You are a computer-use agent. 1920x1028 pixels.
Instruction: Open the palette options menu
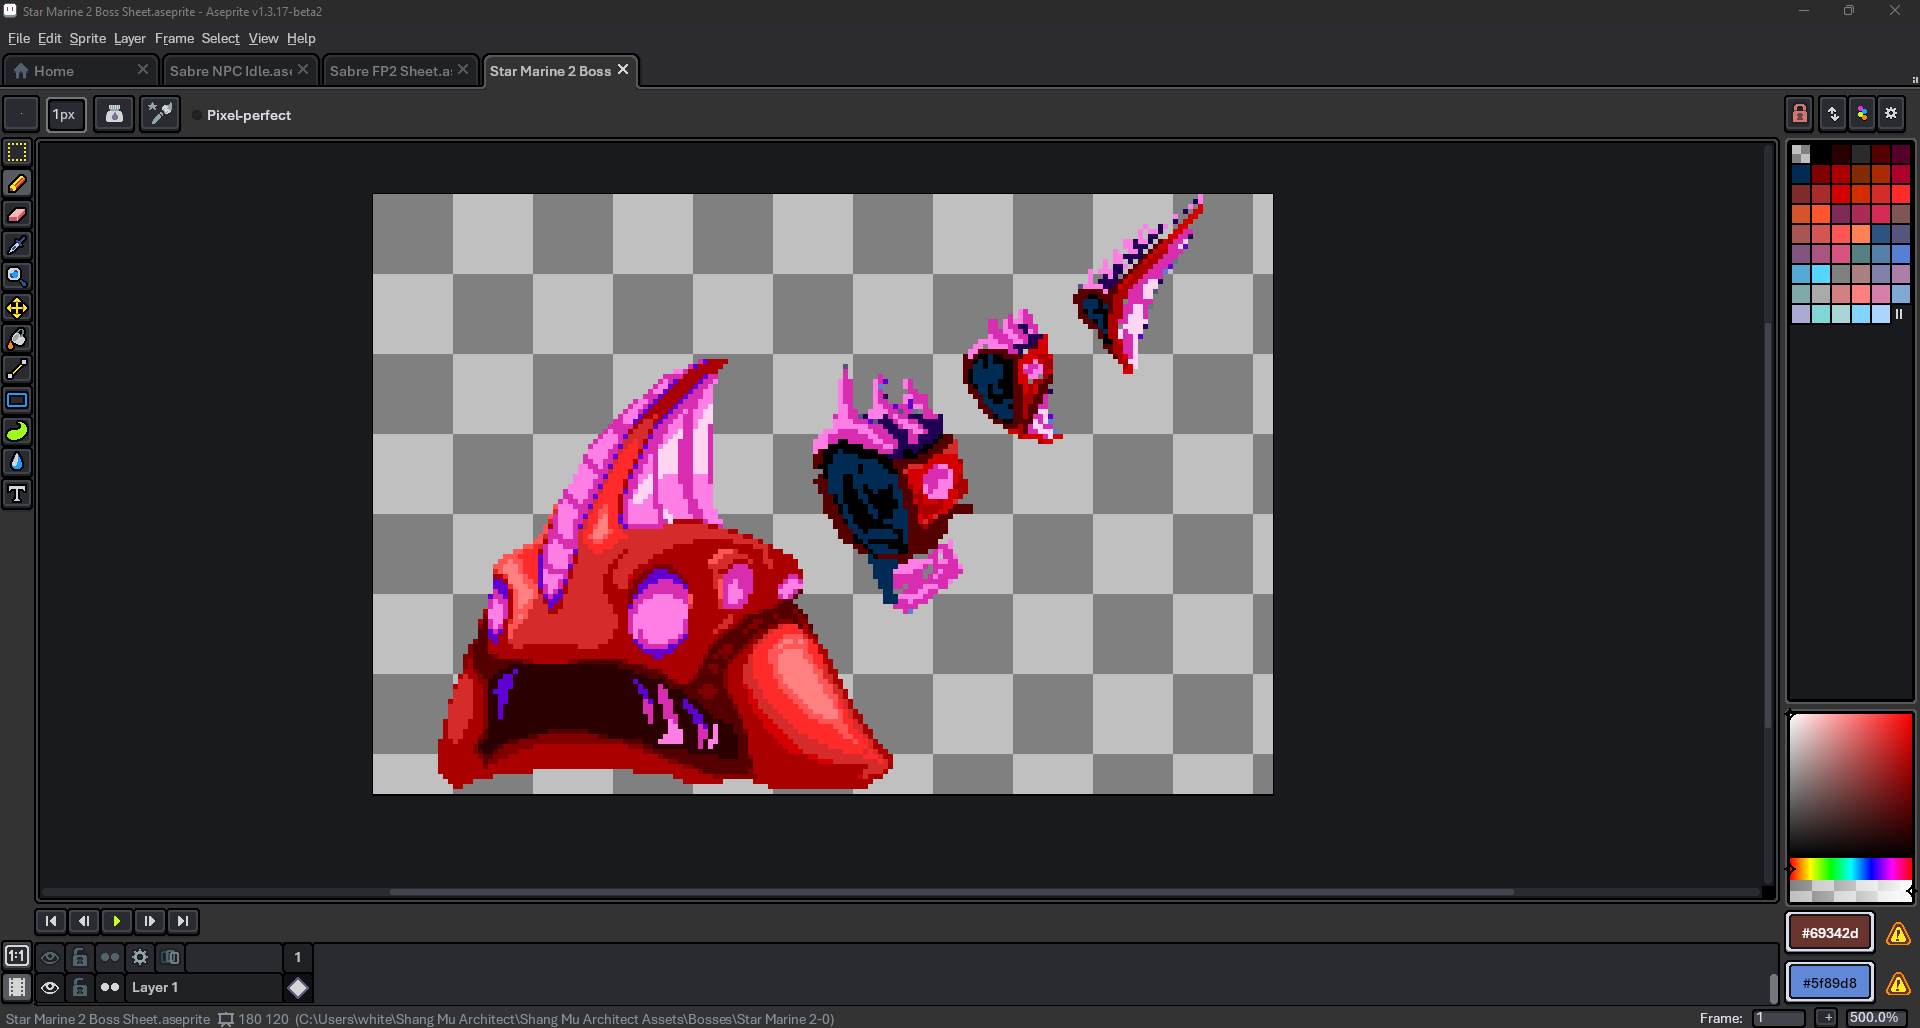pos(1891,114)
